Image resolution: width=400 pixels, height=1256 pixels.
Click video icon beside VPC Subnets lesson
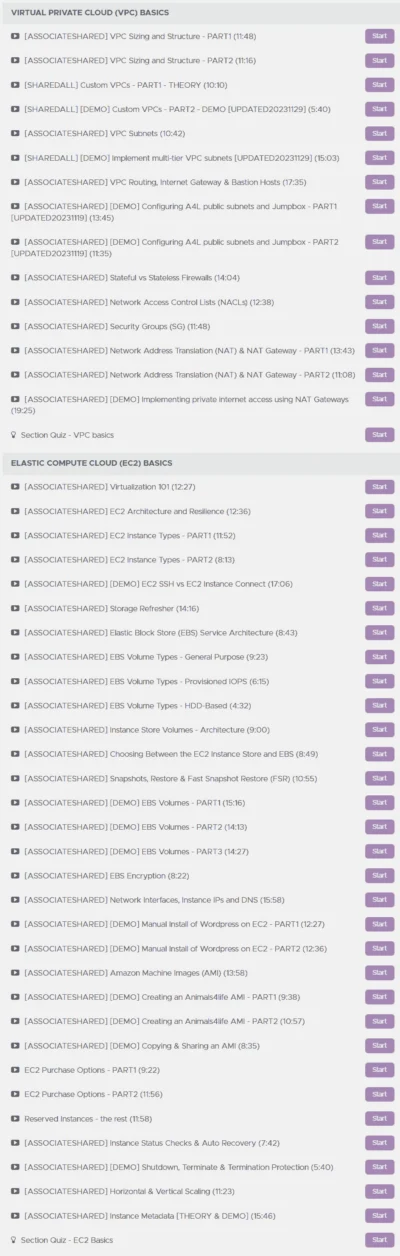coord(15,133)
